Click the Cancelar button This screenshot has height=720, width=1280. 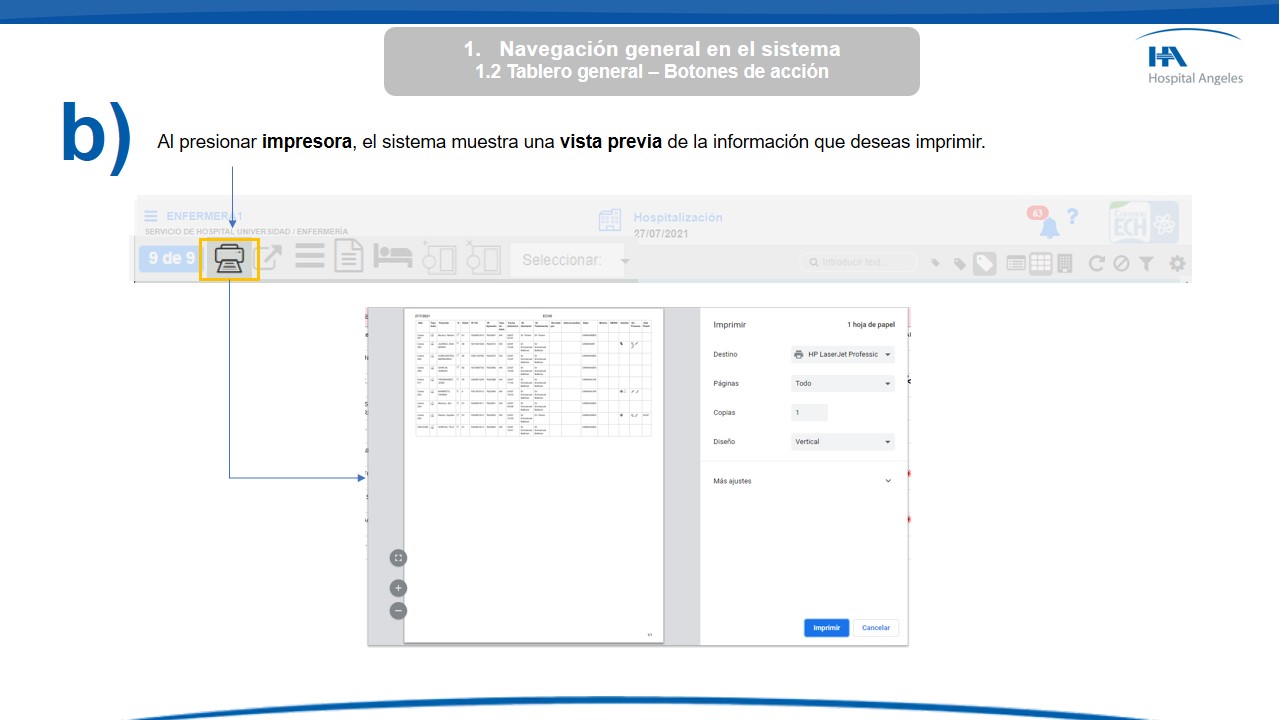(x=876, y=628)
